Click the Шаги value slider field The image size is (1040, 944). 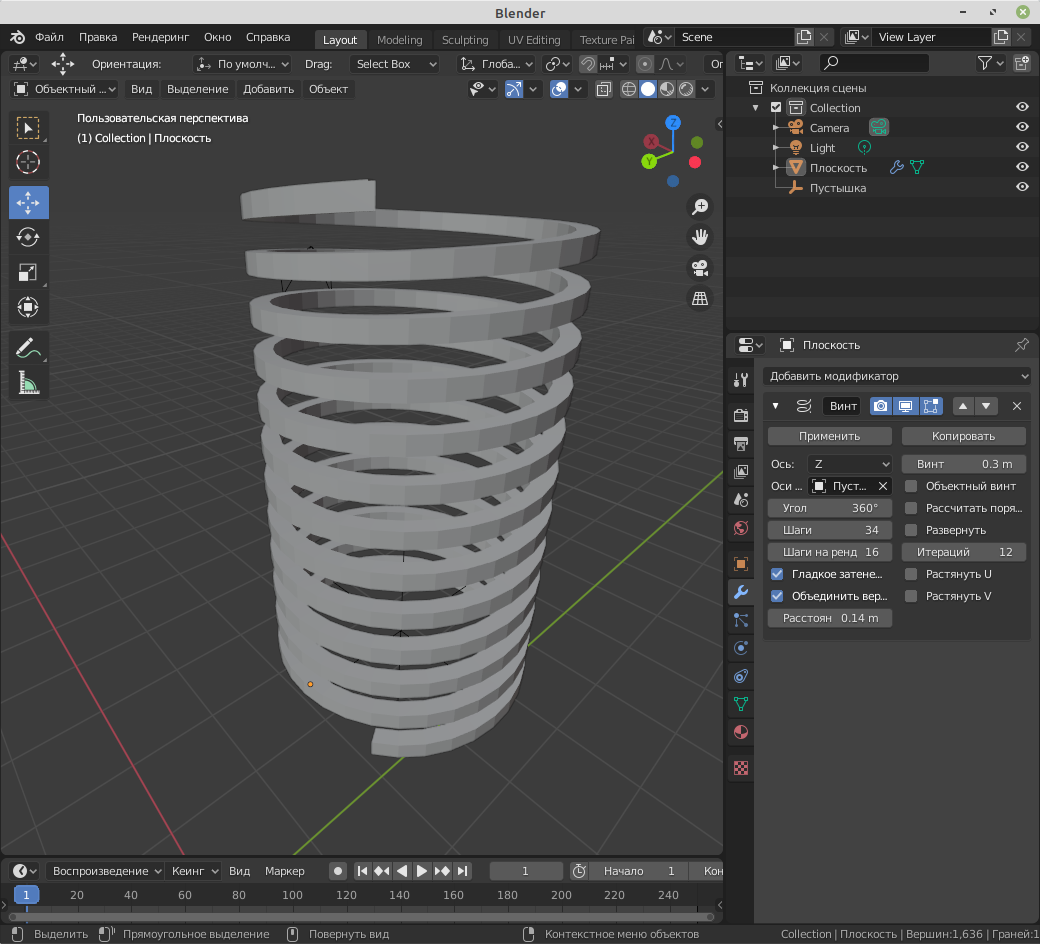point(829,530)
